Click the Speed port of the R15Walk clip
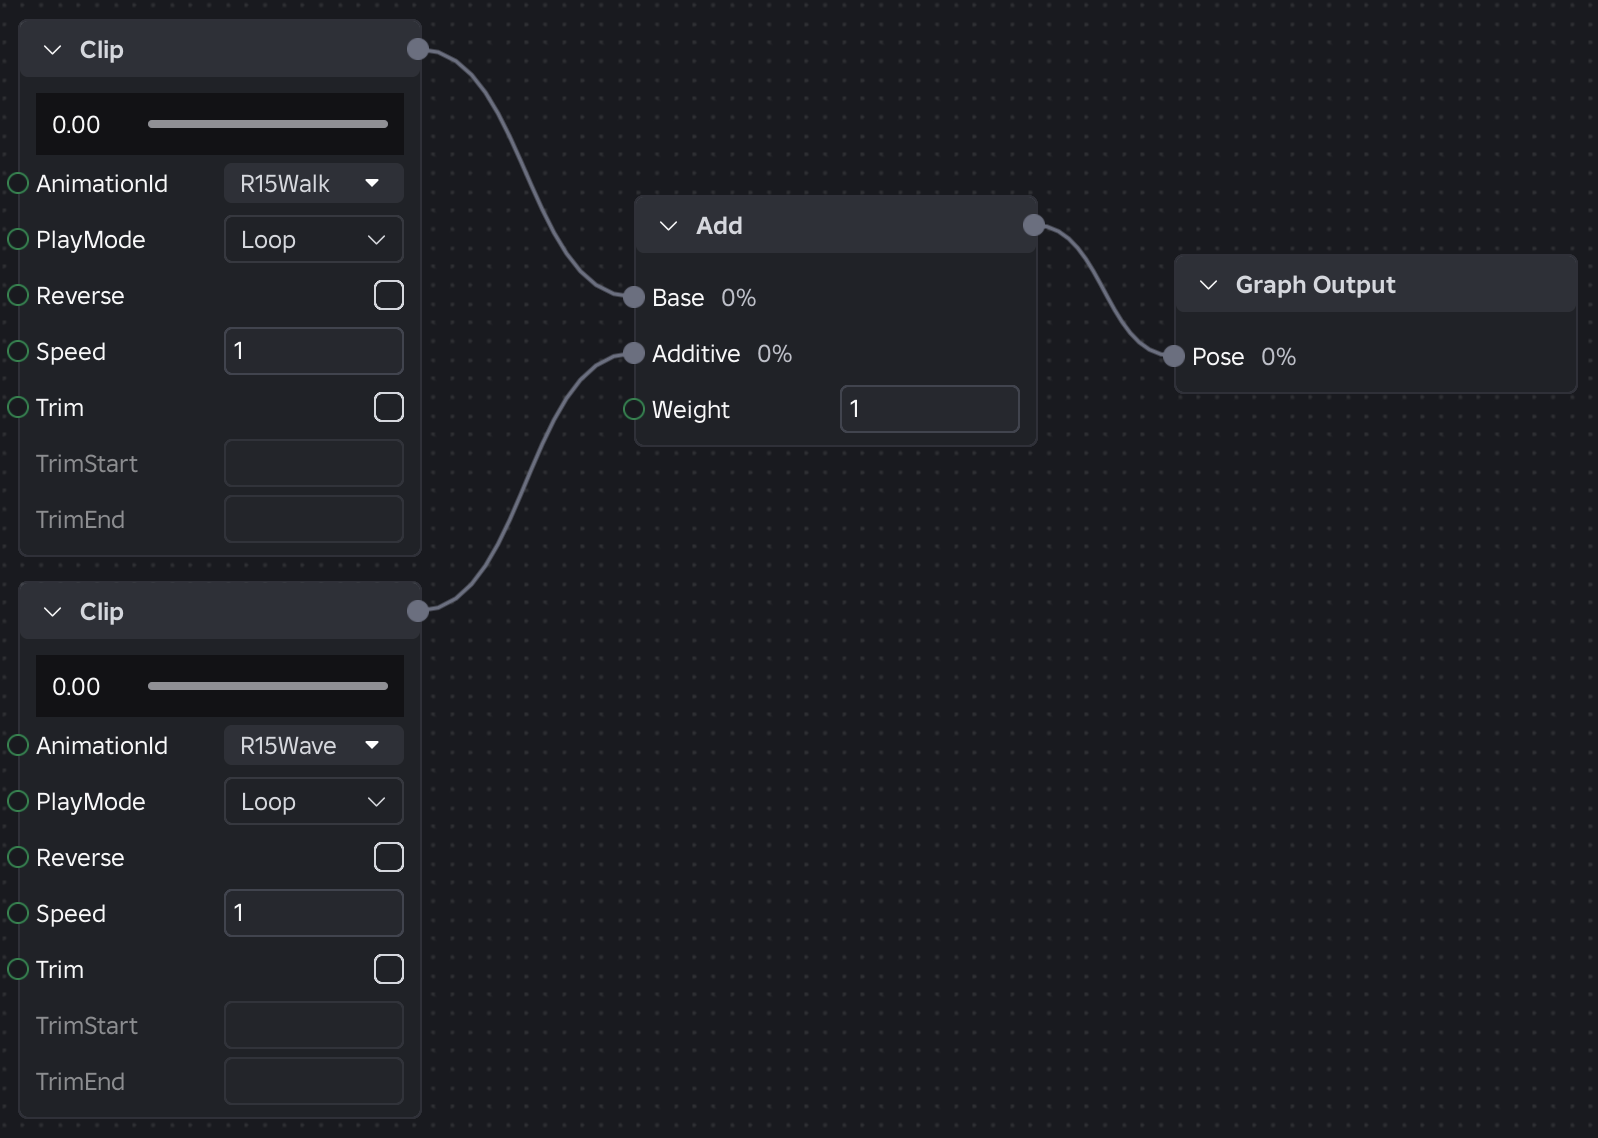Screen dimensions: 1598x1138 18,351
